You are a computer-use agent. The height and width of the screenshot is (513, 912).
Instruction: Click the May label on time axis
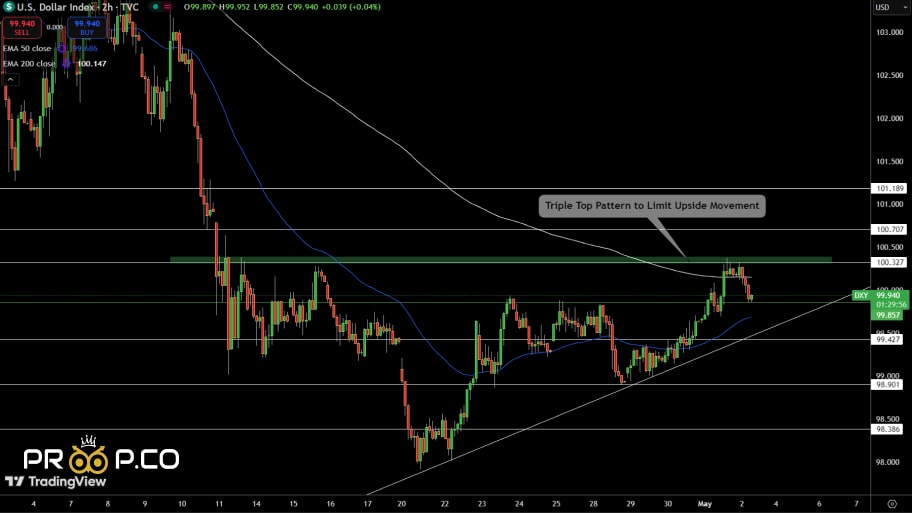point(708,503)
